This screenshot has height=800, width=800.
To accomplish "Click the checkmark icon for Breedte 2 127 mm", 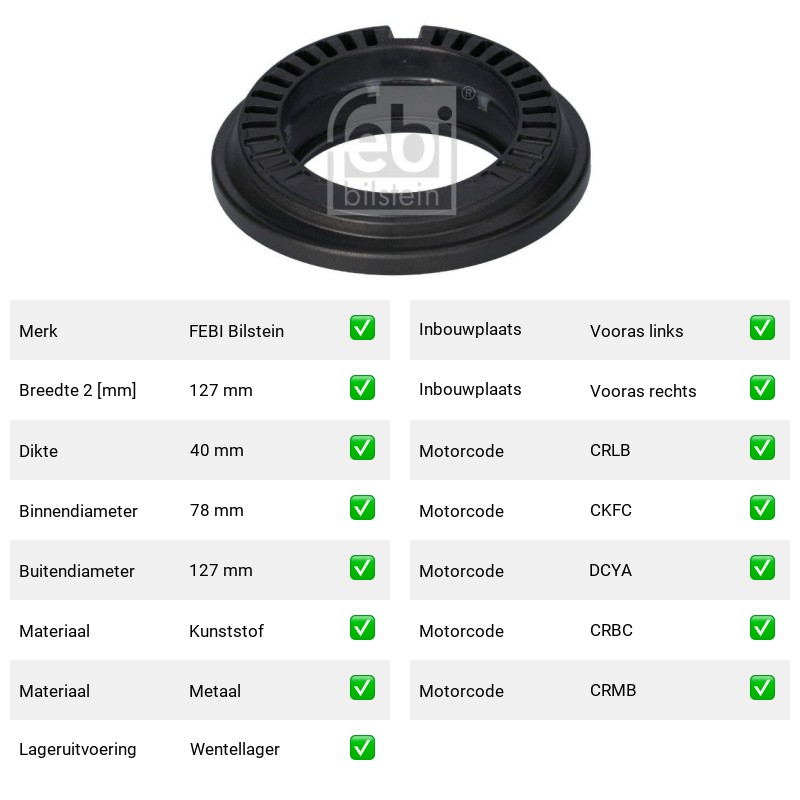I will coord(362,388).
